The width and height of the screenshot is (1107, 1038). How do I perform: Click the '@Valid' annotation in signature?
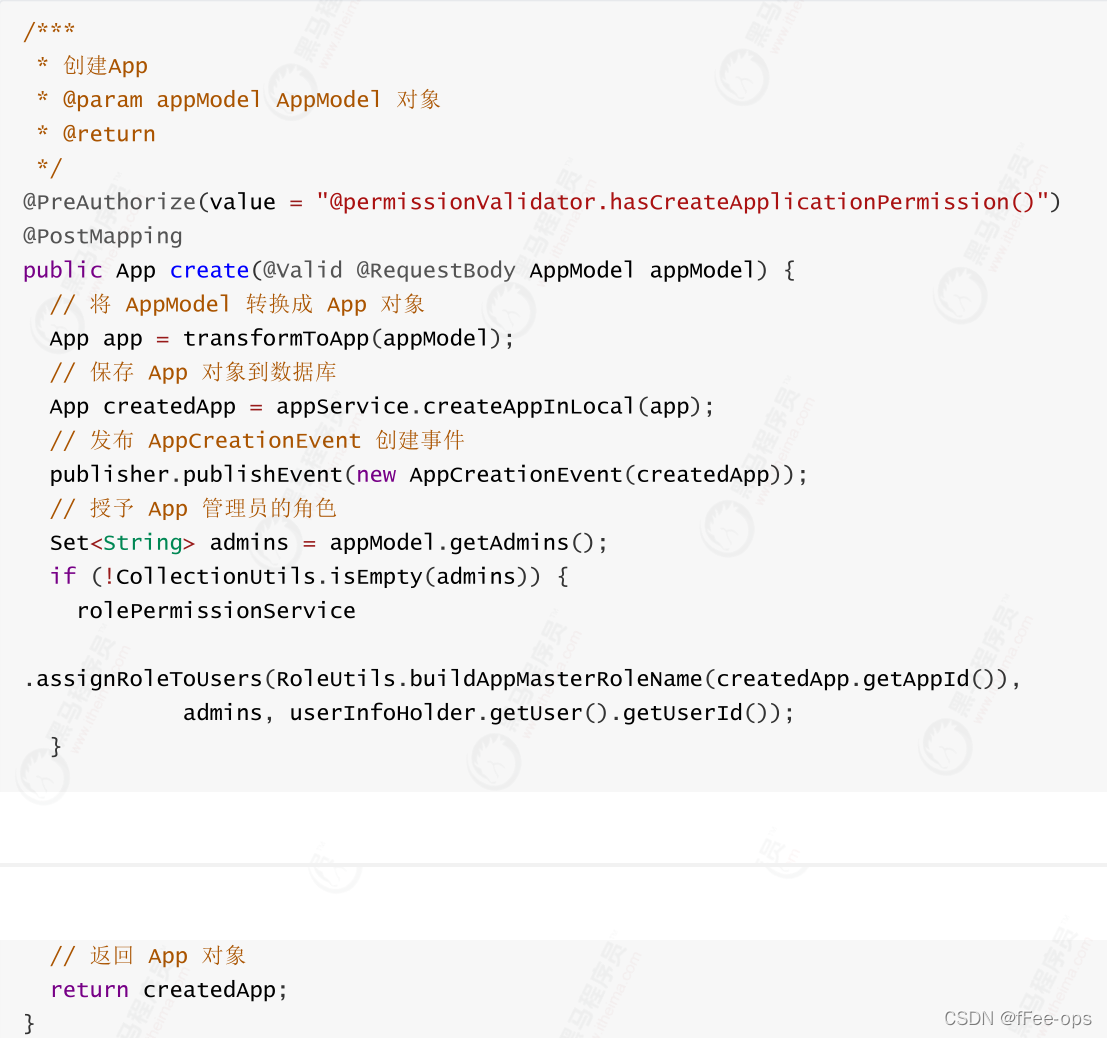pyautogui.click(x=302, y=270)
